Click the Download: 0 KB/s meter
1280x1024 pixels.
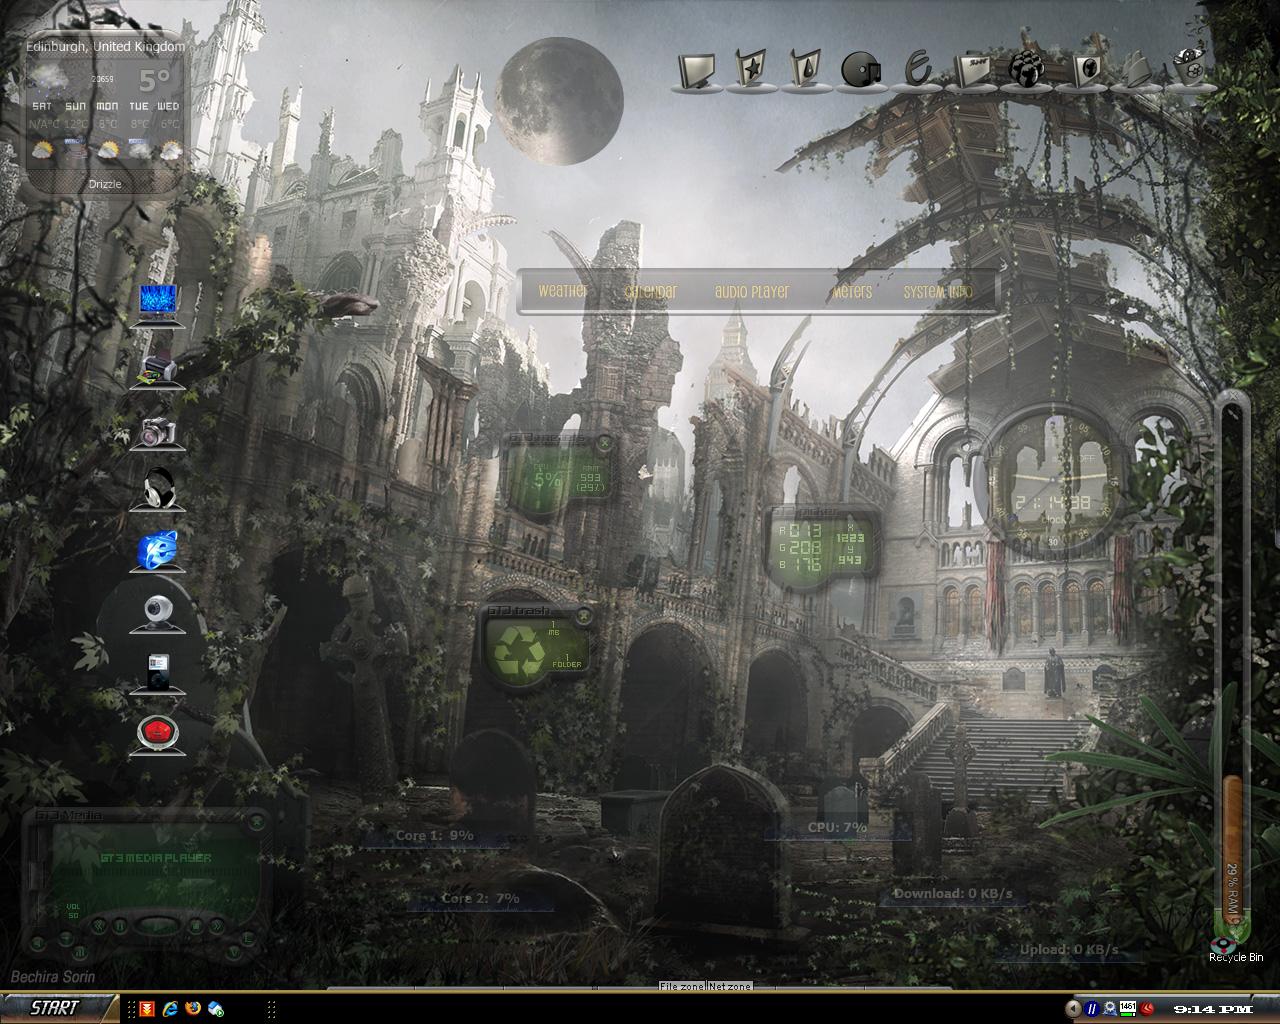953,894
